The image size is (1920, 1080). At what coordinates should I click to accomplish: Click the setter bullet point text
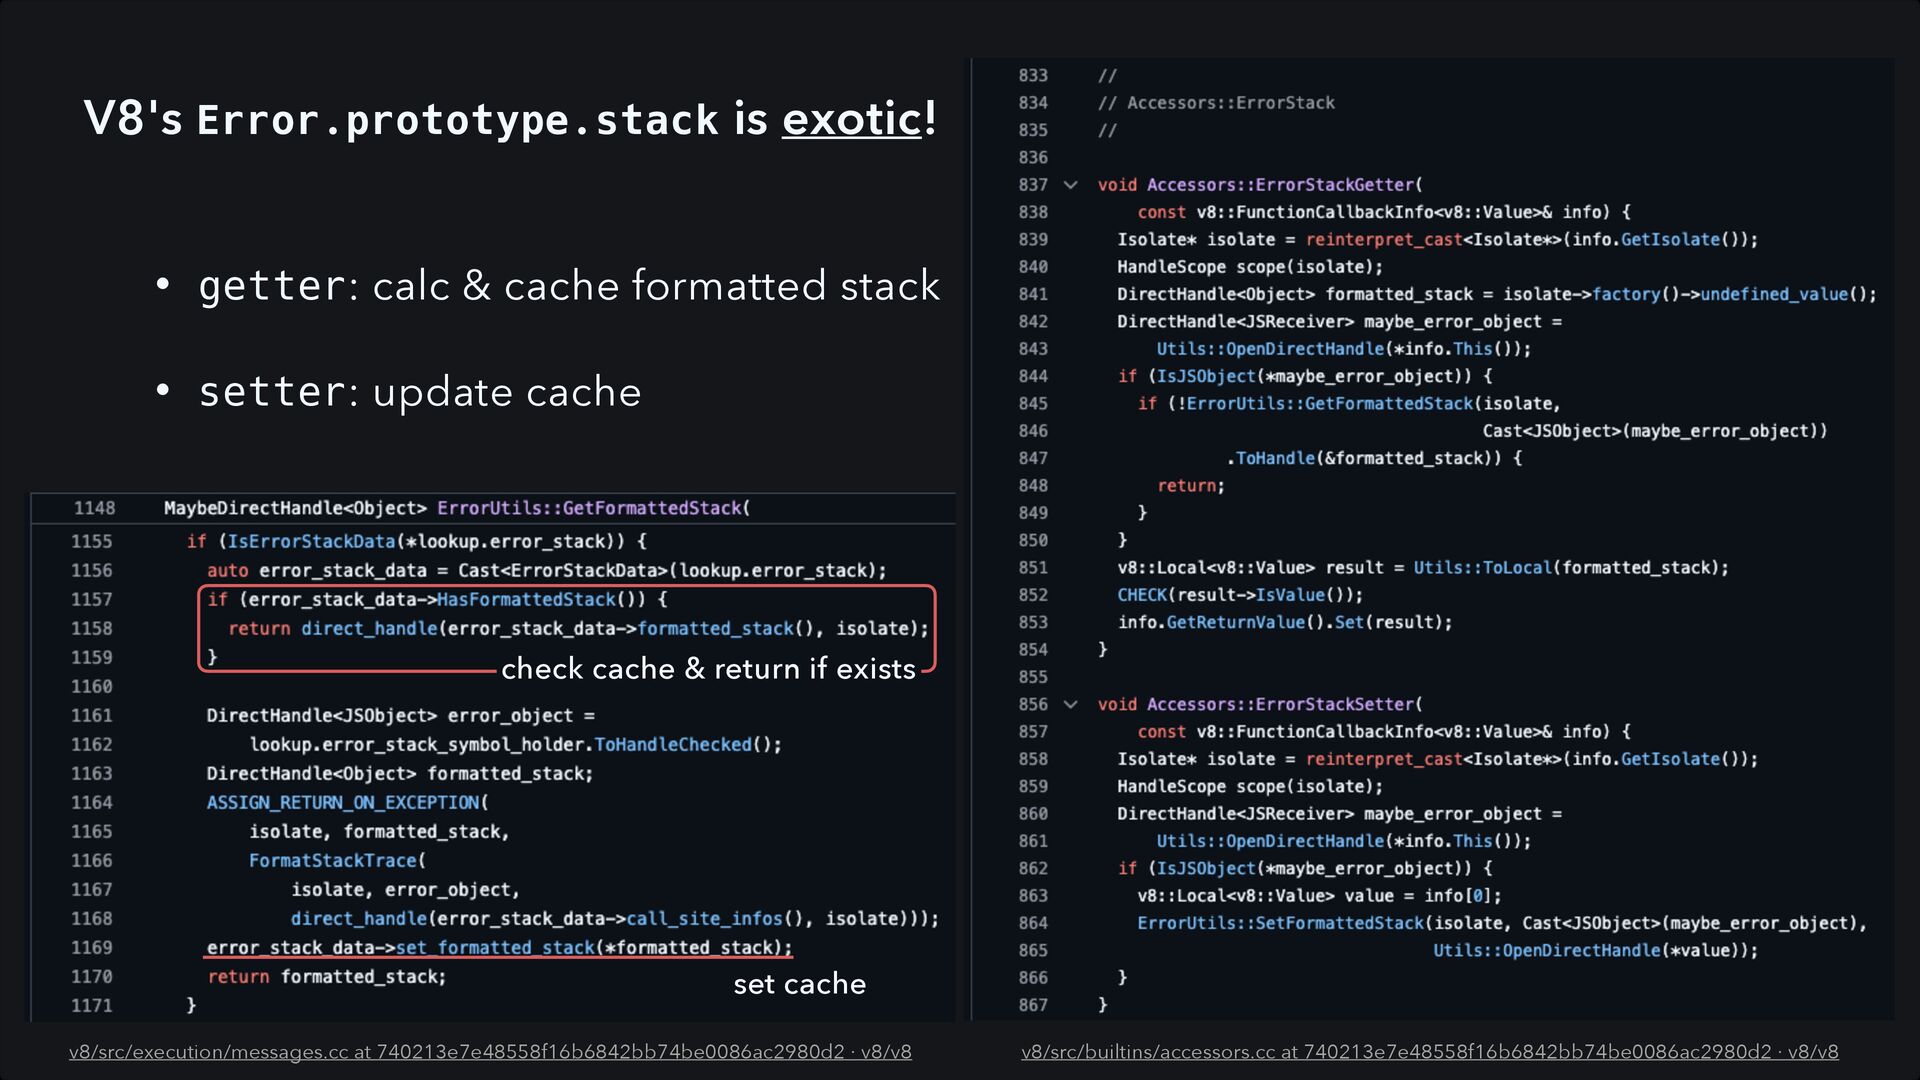click(x=420, y=392)
